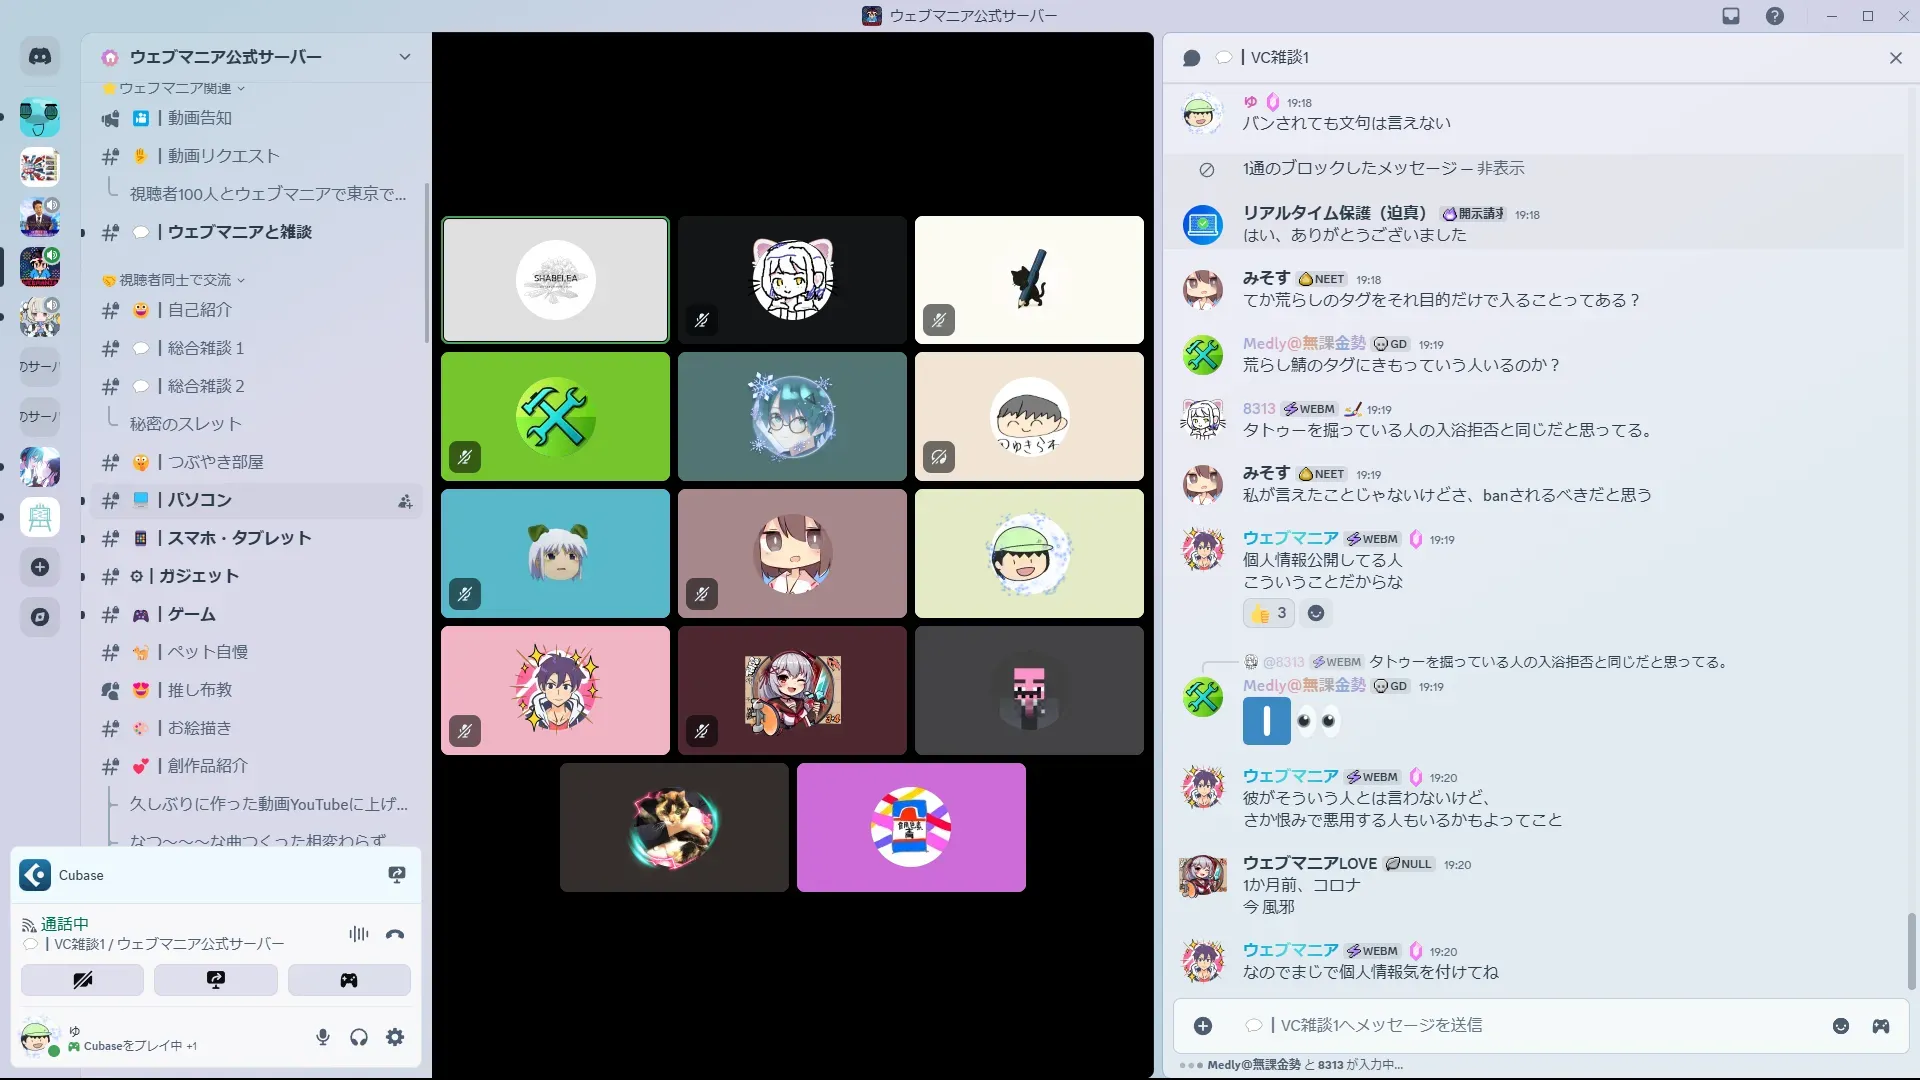Start an activity with controller button

click(x=348, y=980)
